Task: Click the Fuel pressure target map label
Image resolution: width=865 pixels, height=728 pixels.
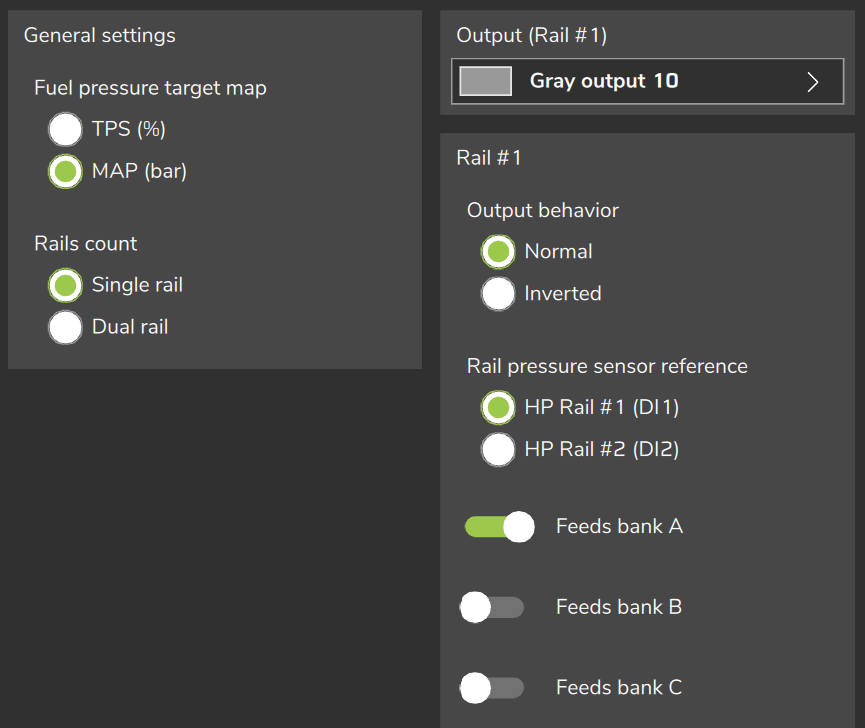Action: [x=150, y=88]
